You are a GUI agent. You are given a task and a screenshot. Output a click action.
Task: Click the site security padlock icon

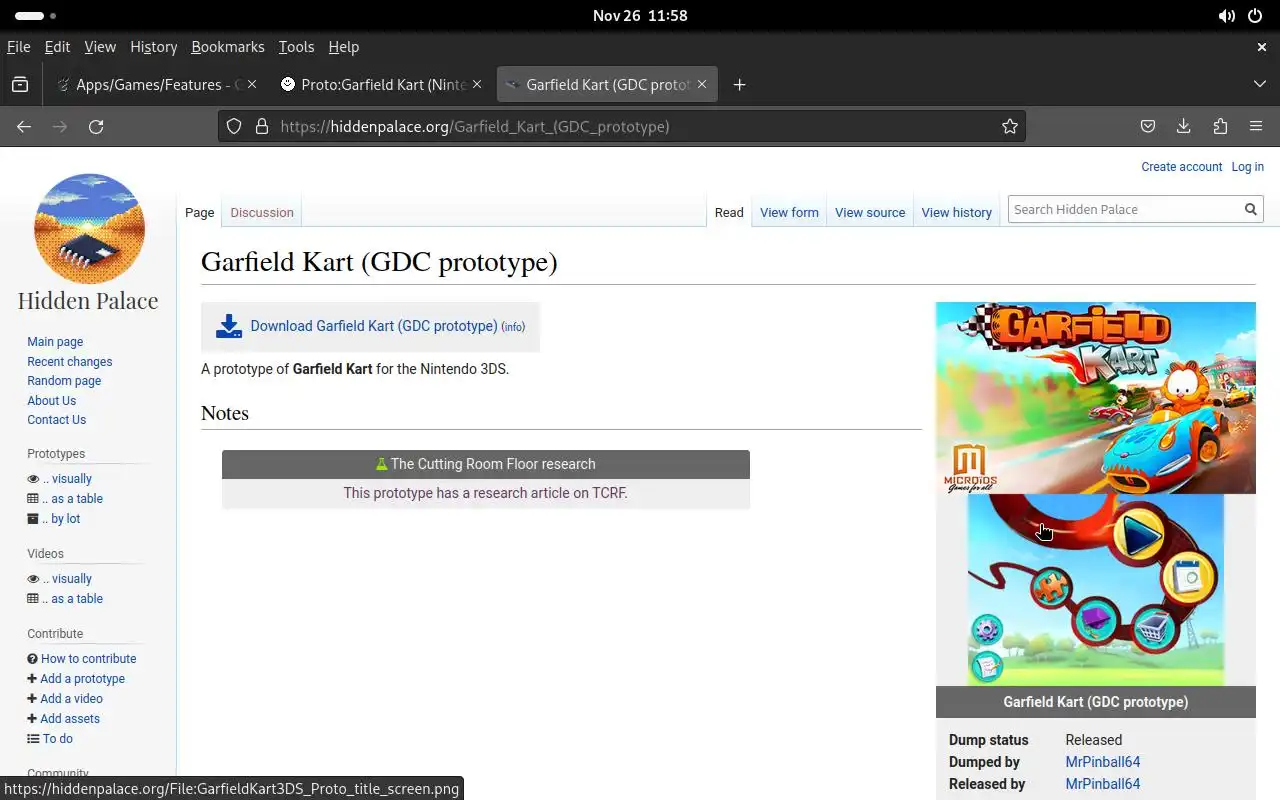click(x=262, y=126)
